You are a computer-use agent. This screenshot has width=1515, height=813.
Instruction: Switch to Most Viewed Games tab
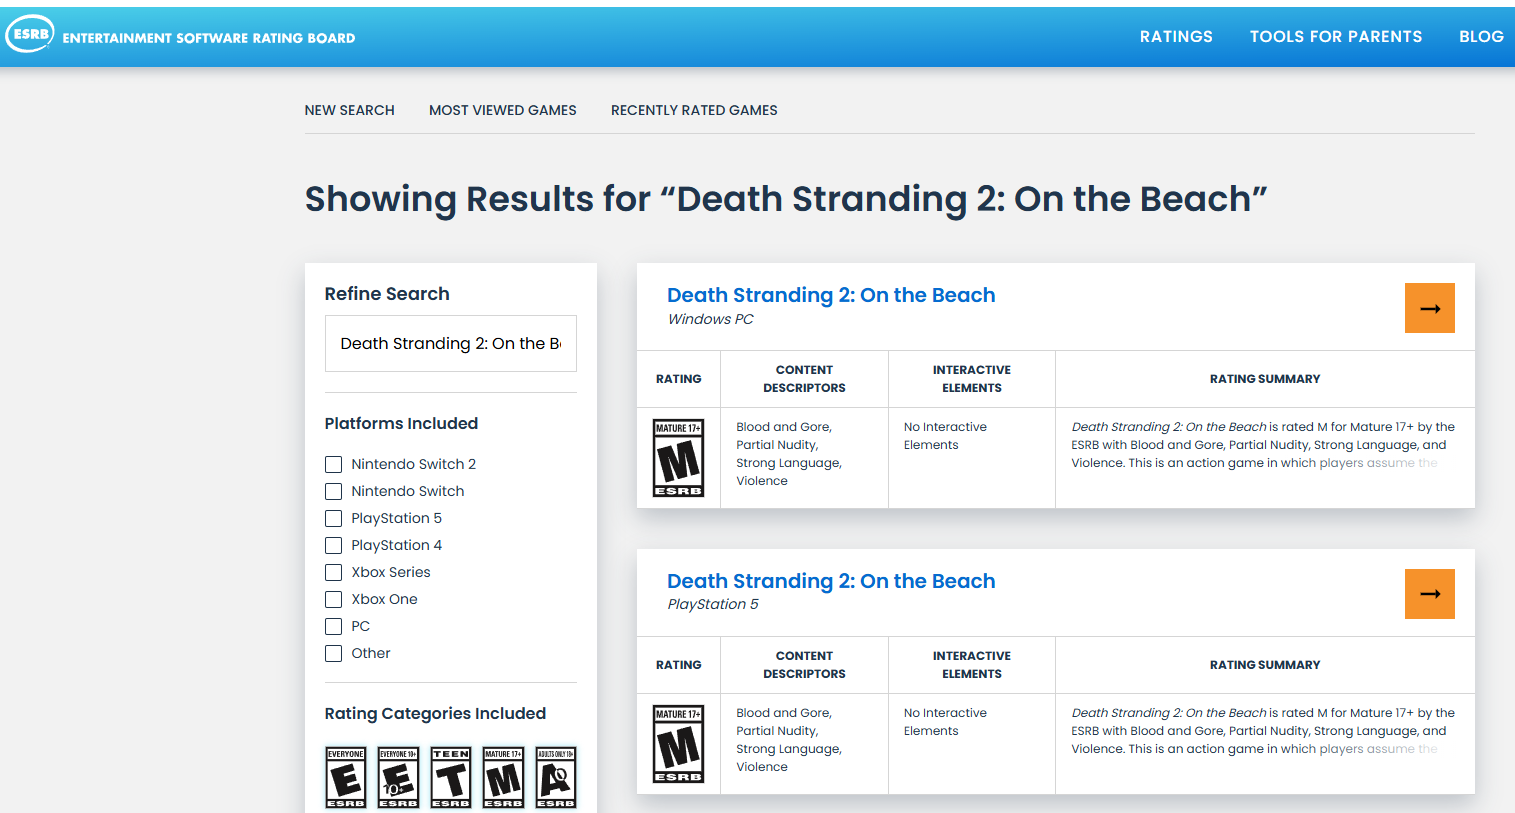(x=503, y=110)
